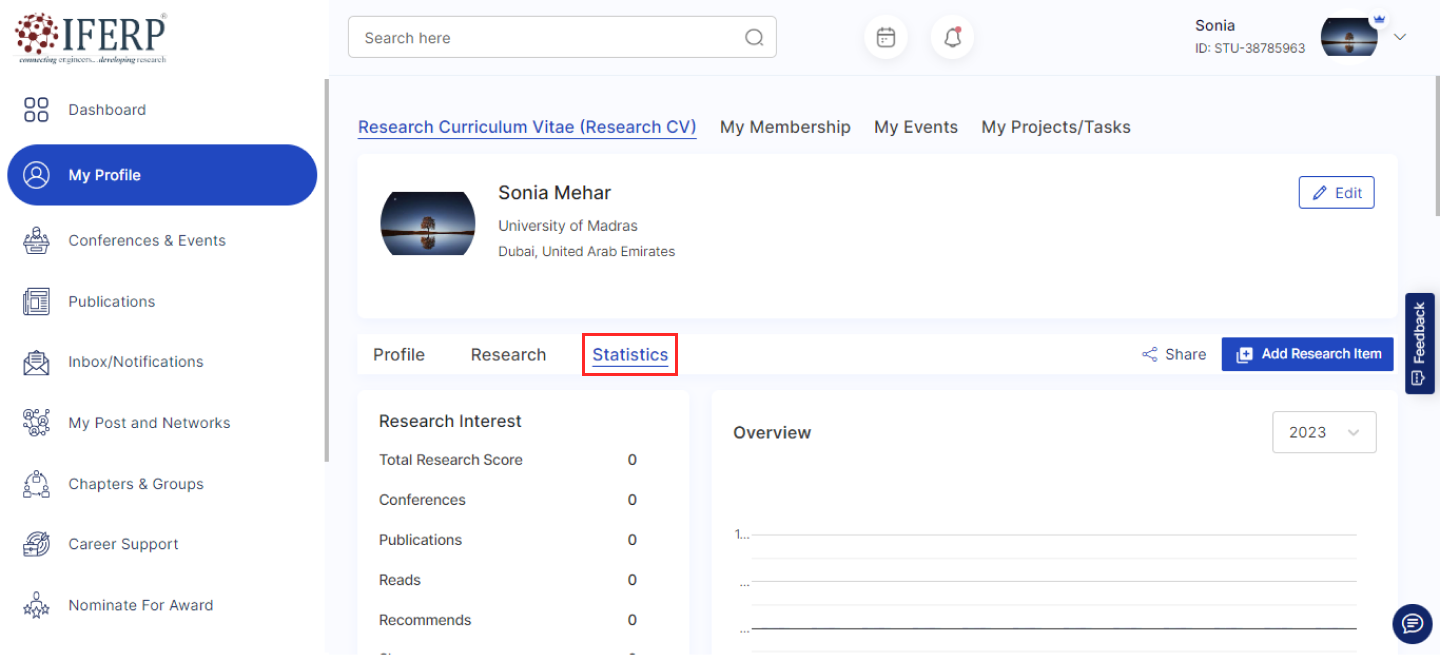Open the calendar icon in header
The image size is (1440, 655).
click(x=885, y=38)
